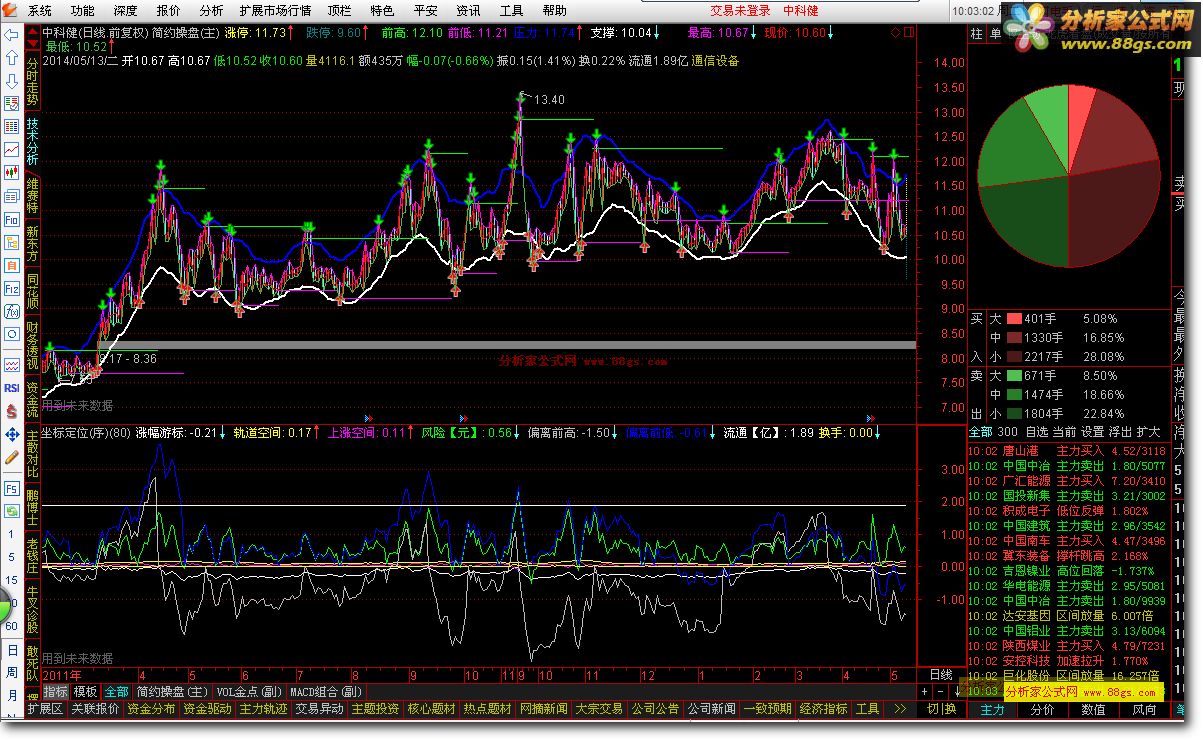
Task: Open the 分析 menu
Action: [211, 11]
